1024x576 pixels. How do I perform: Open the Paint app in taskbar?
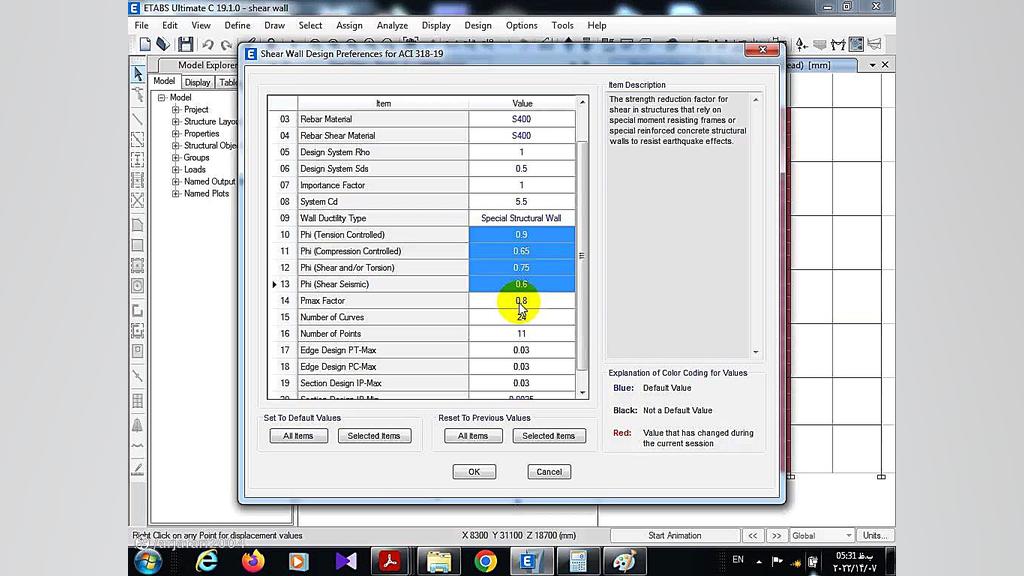(624, 561)
